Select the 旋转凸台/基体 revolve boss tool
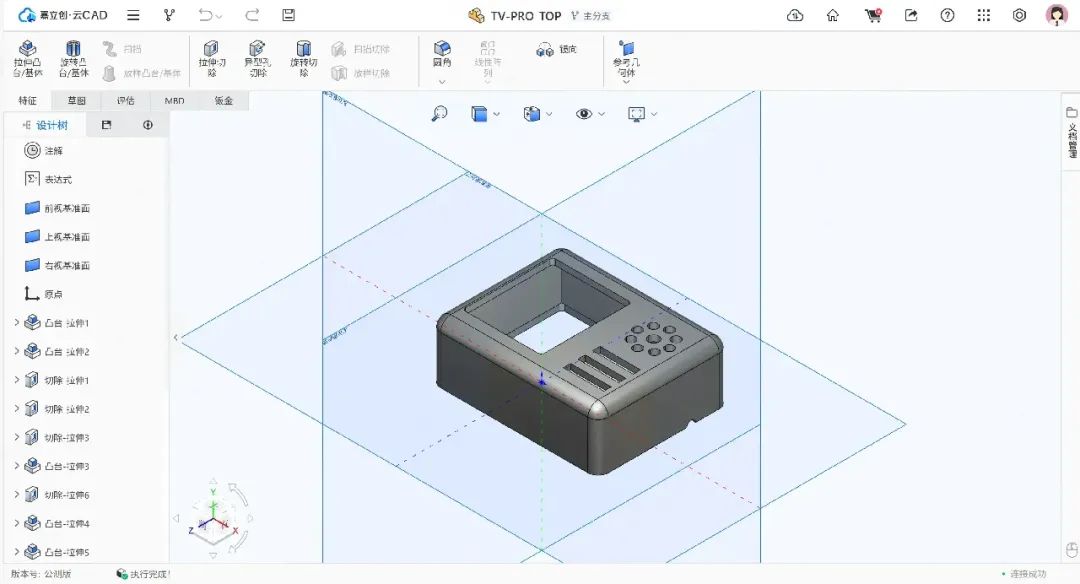 72,55
